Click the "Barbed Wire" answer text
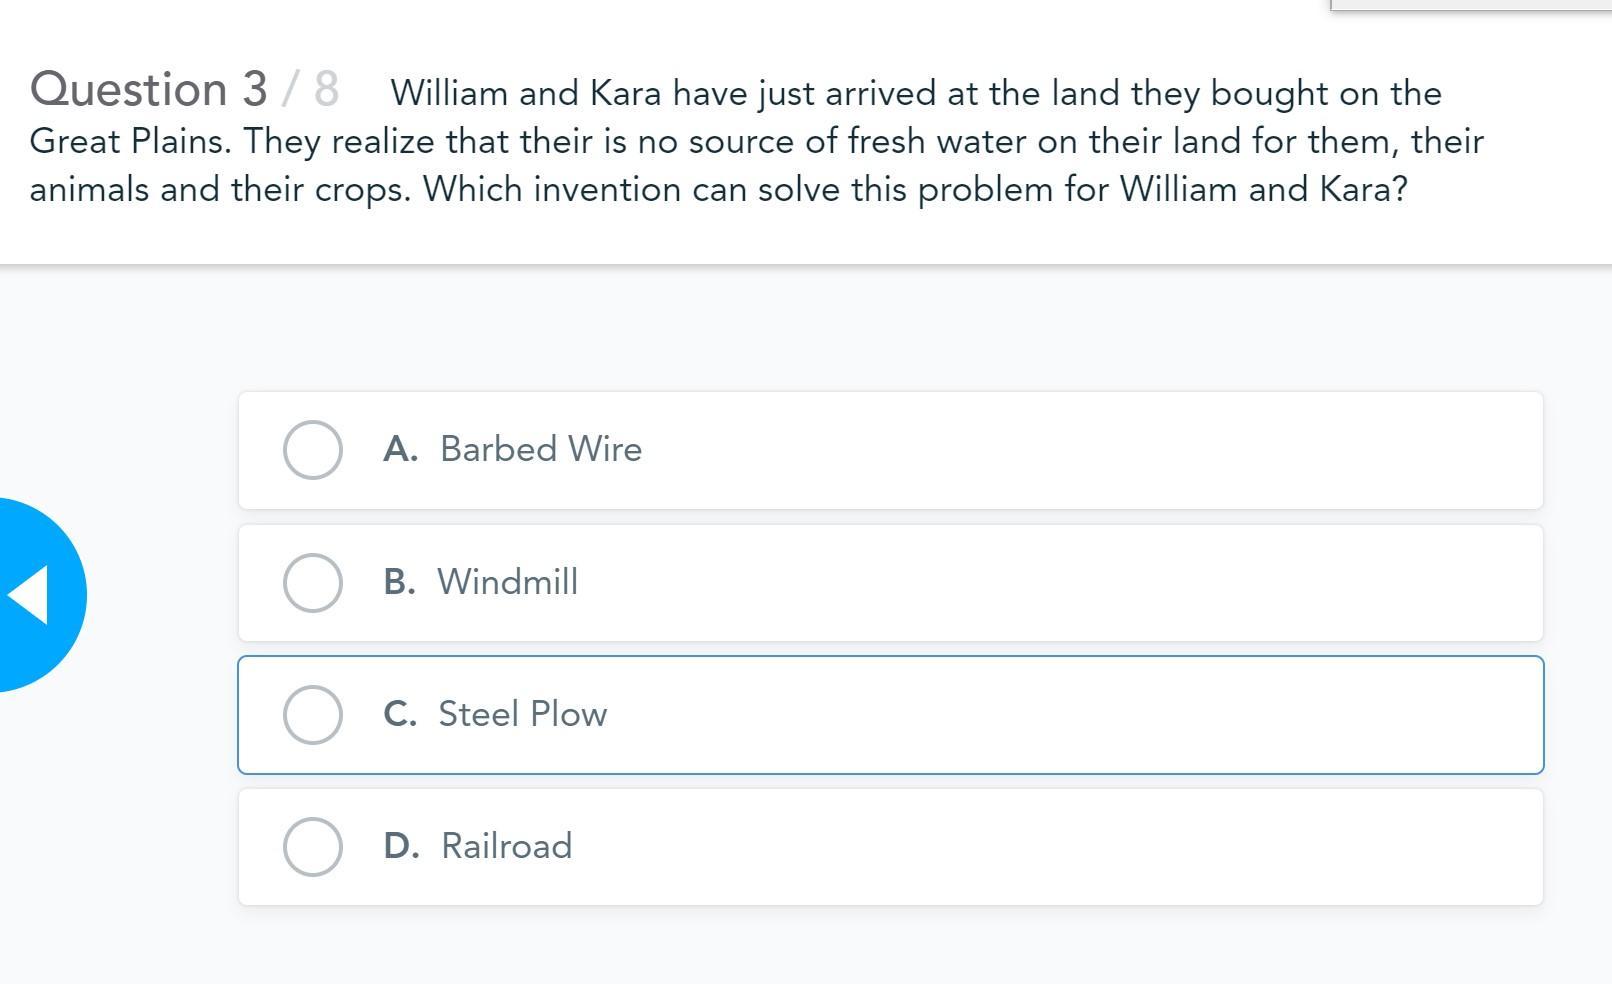Screen dimensions: 1612x984 541,449
